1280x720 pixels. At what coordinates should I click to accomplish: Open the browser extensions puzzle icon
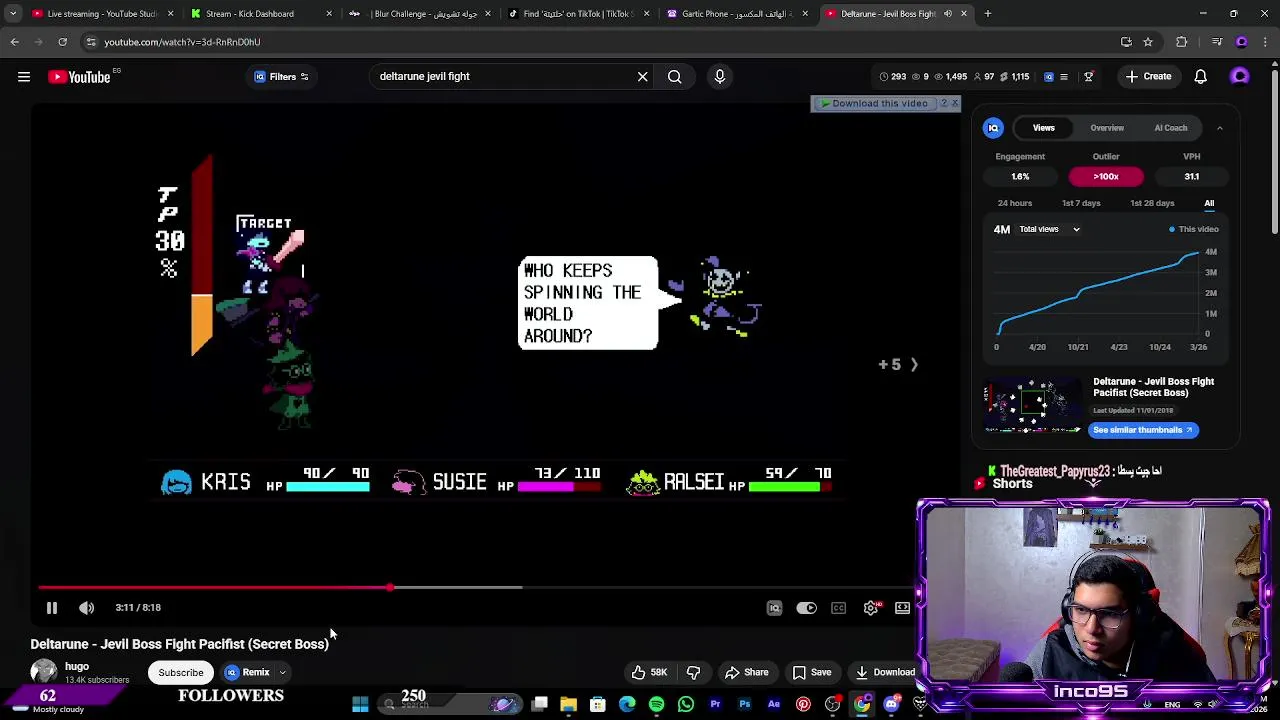pyautogui.click(x=1182, y=42)
